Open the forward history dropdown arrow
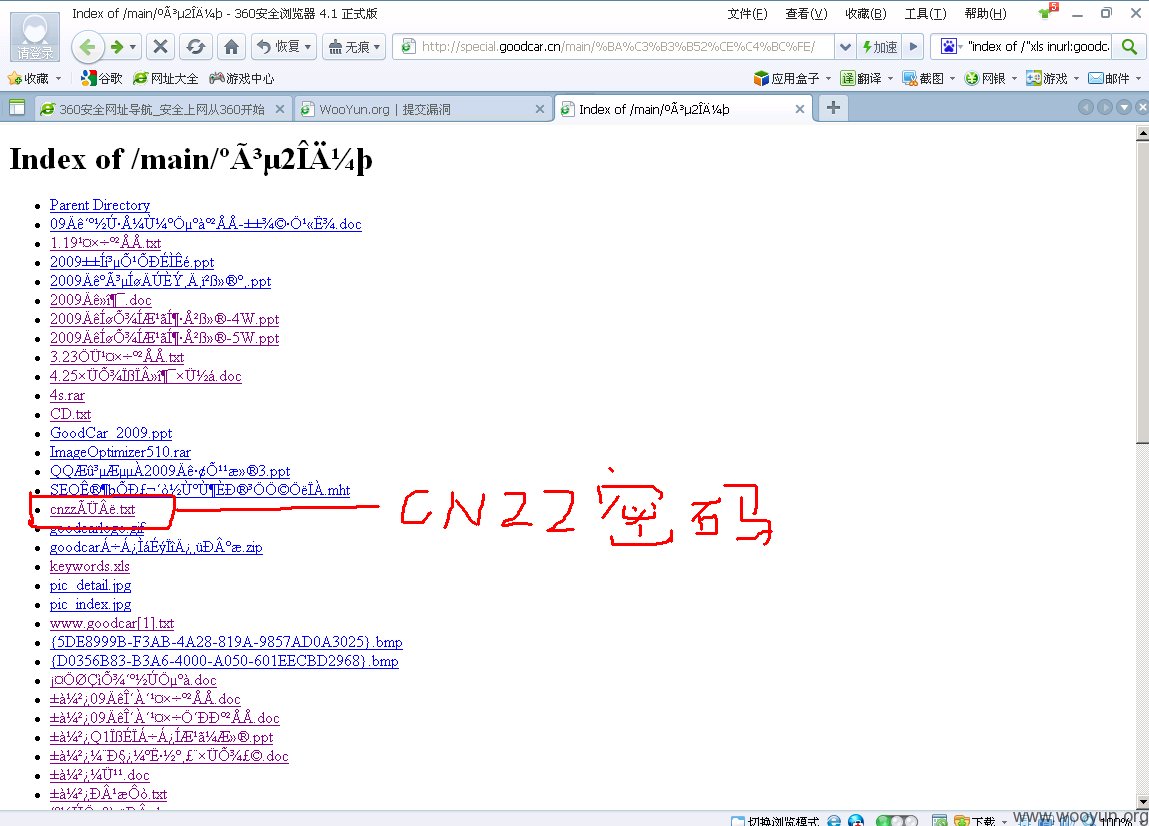This screenshot has height=826, width=1149. coord(133,47)
